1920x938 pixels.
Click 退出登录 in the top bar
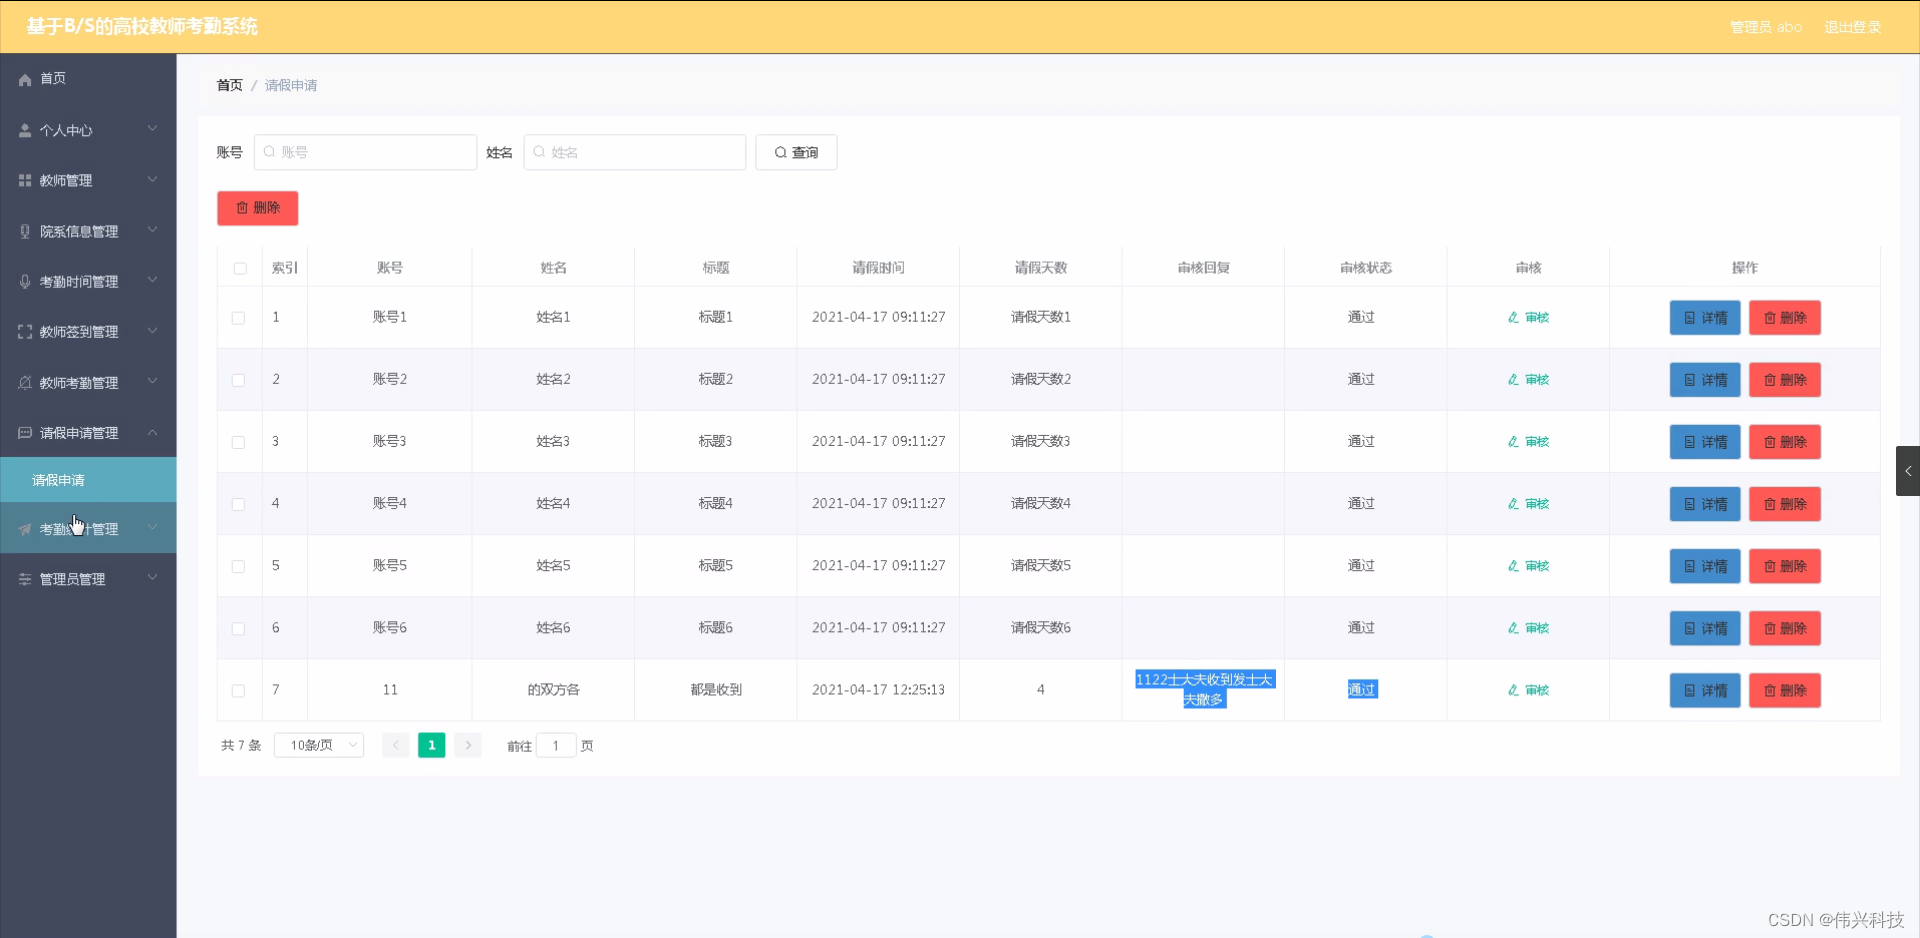click(1850, 27)
